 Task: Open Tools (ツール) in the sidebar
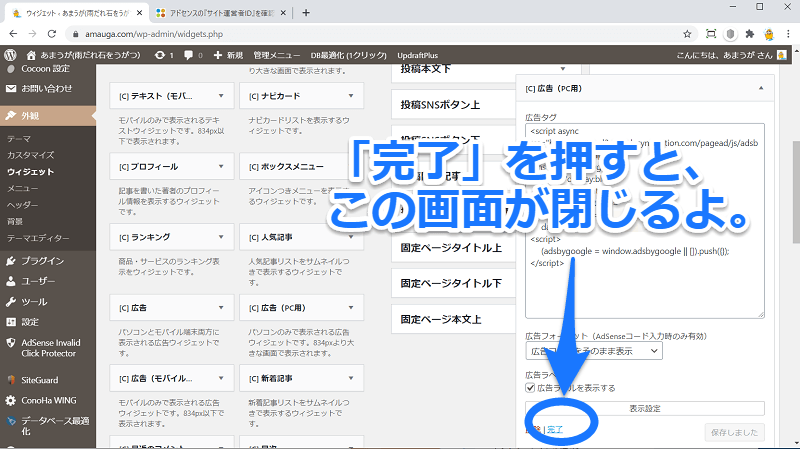click(x=34, y=301)
